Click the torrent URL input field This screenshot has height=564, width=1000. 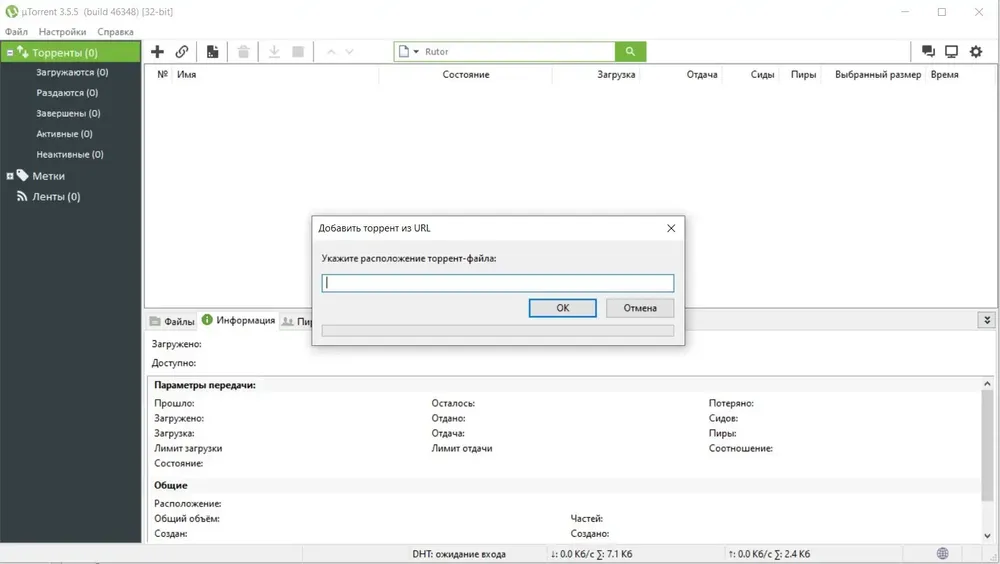click(x=497, y=283)
